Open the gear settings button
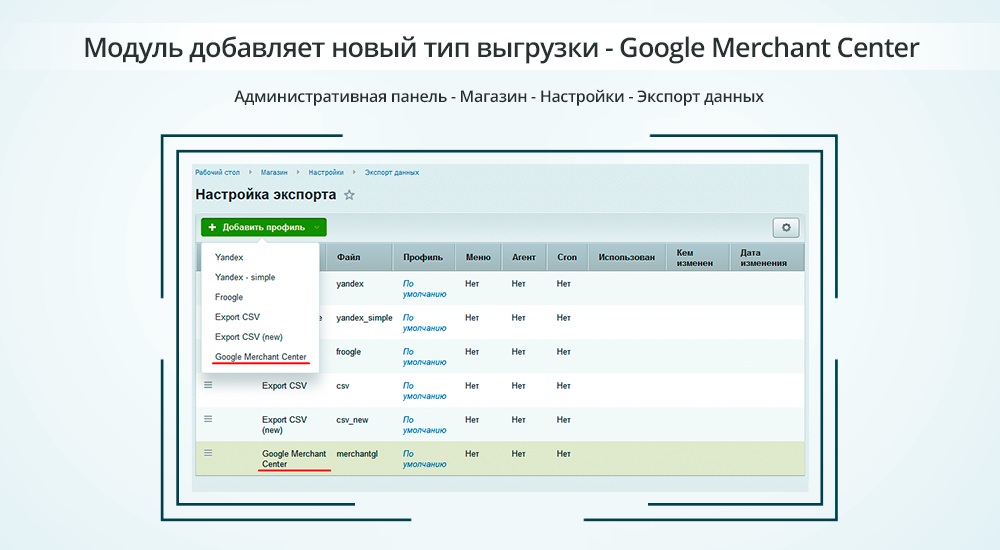1000x550 pixels. [x=786, y=228]
